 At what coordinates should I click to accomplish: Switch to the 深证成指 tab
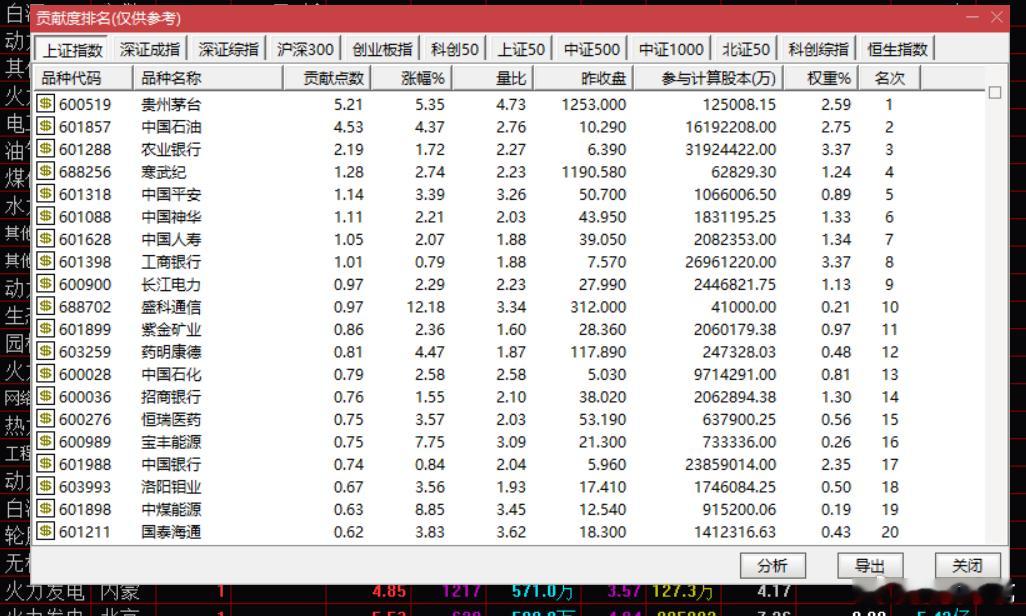point(150,49)
